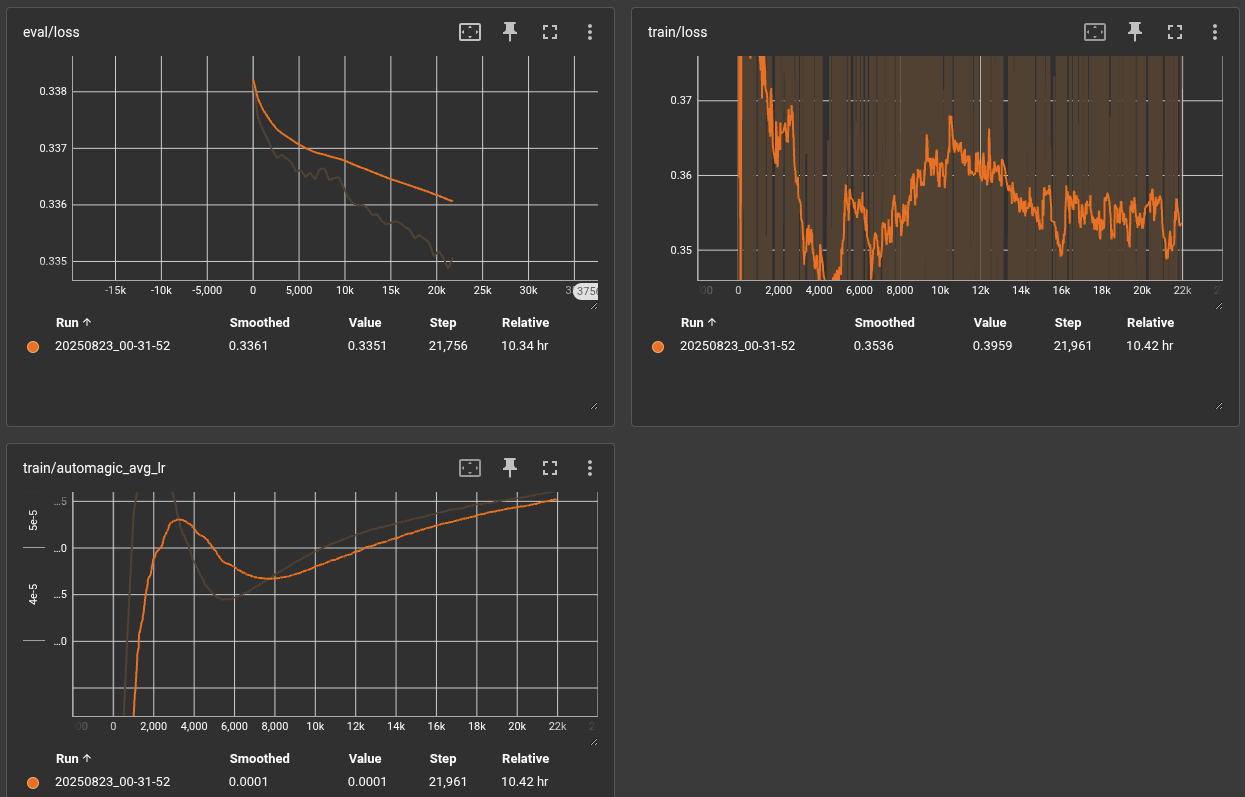Click 5e-5 y-axis label in automagic_avg_lr chart
The image size is (1245, 797).
click(33, 519)
